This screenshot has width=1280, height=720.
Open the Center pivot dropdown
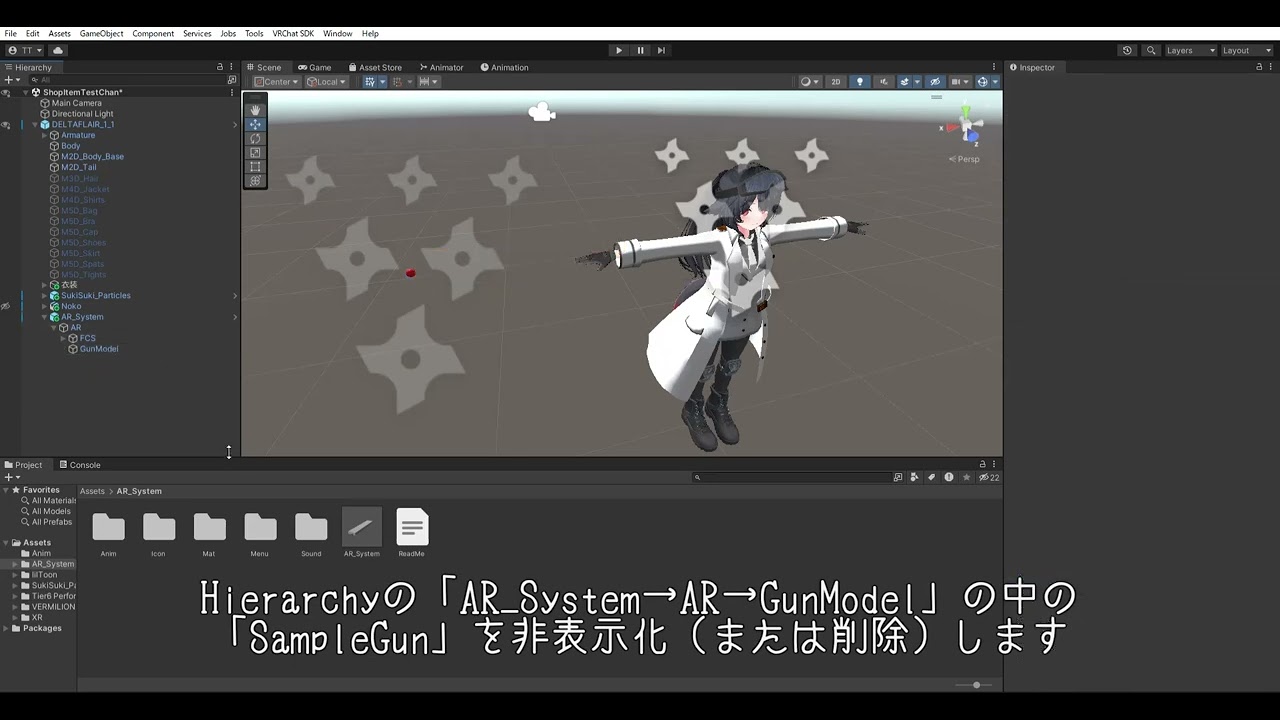coord(277,82)
